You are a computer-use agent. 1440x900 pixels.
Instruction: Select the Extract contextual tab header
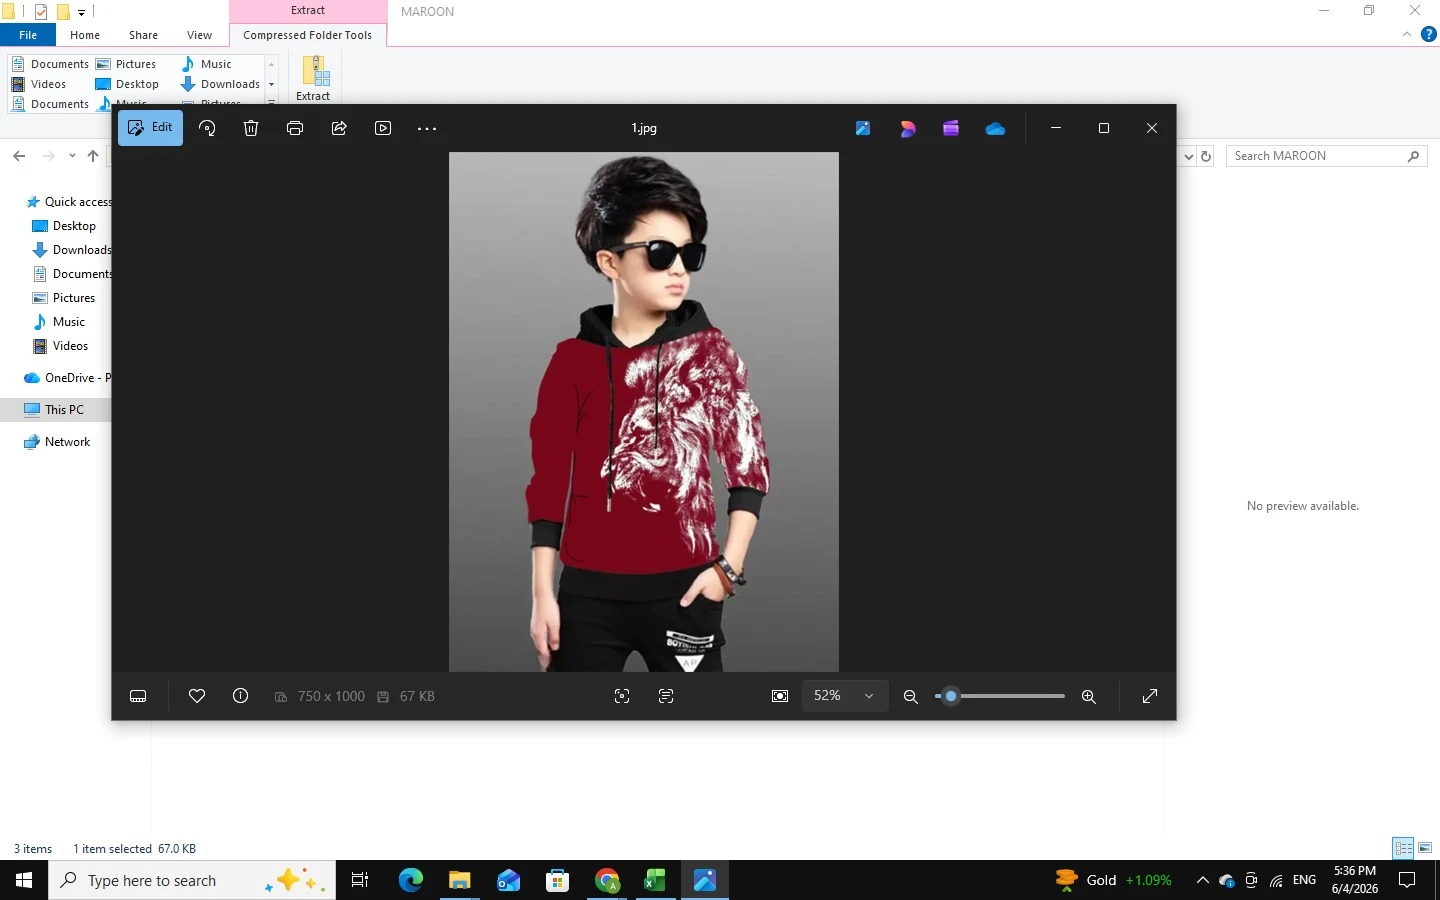[x=308, y=10]
